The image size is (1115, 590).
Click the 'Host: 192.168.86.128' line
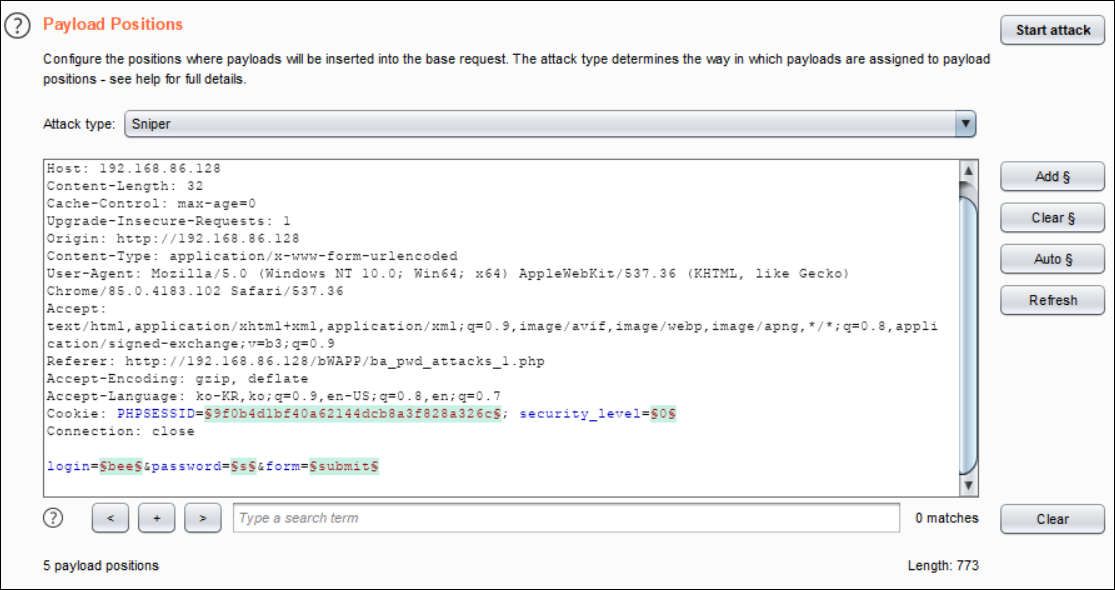click(x=134, y=169)
